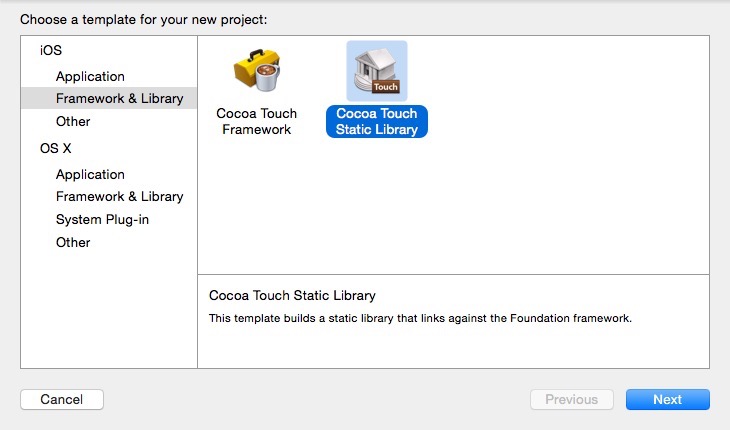This screenshot has width=730, height=430.
Task: Click the iOS section header
Action: point(50,51)
